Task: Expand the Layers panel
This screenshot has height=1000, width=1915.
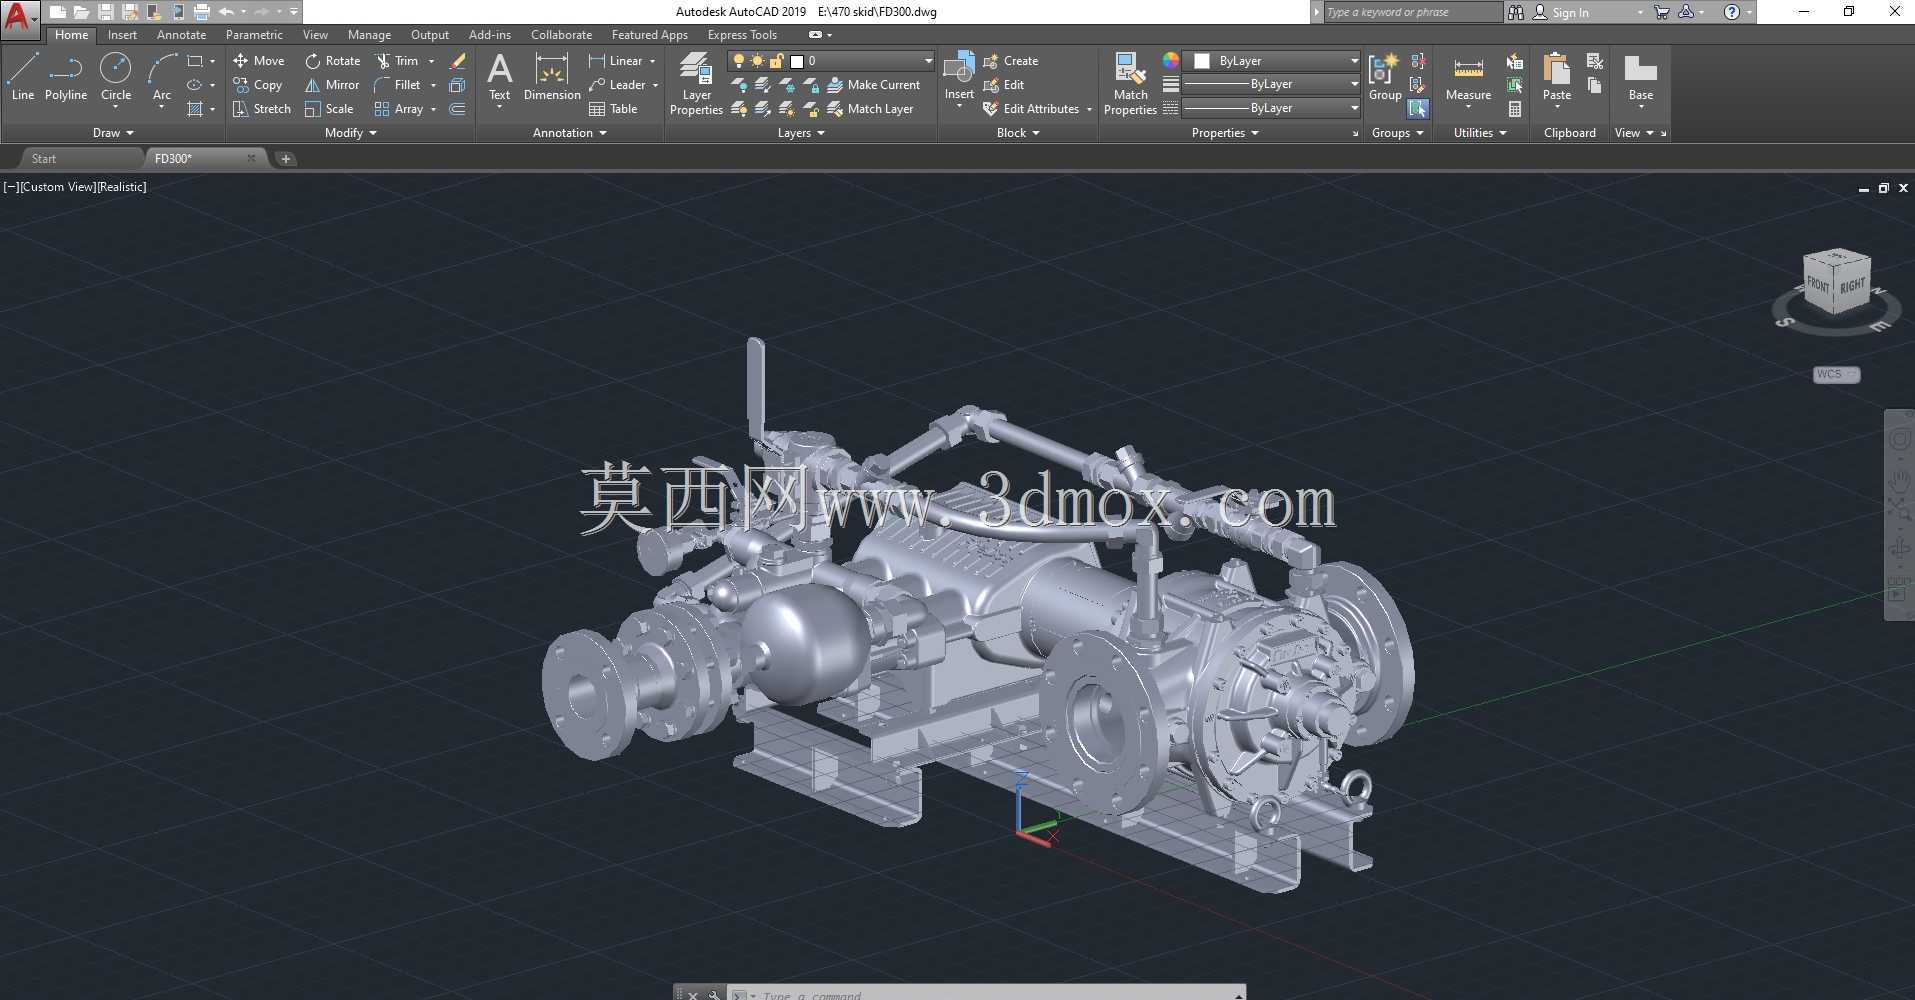Action: click(801, 133)
